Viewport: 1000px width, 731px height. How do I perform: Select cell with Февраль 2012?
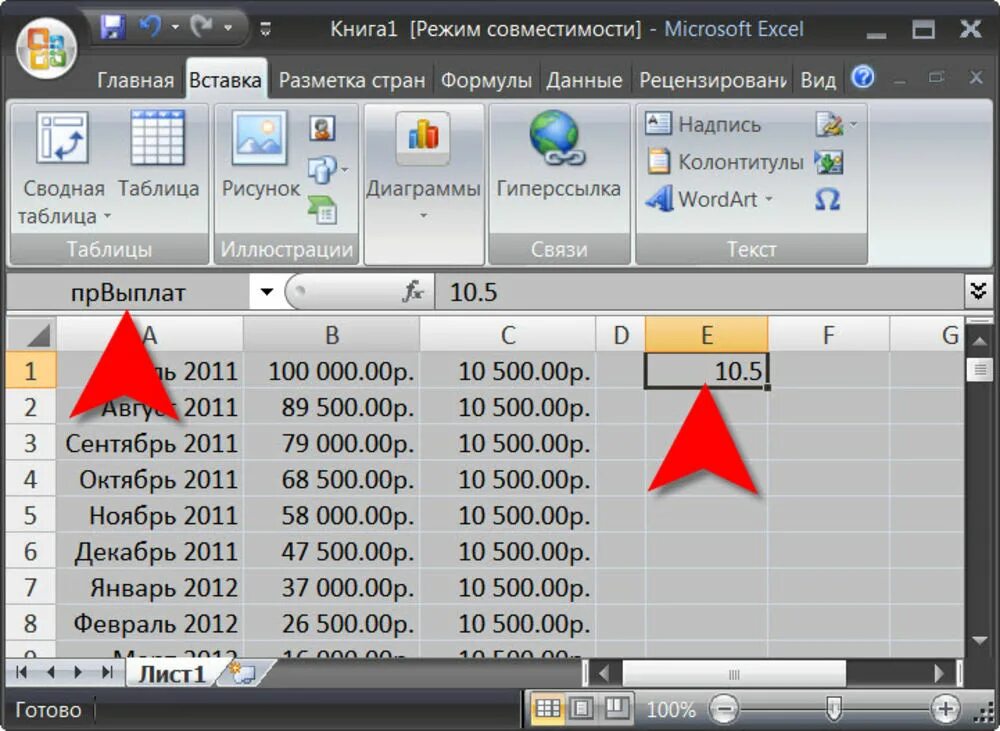(150, 623)
